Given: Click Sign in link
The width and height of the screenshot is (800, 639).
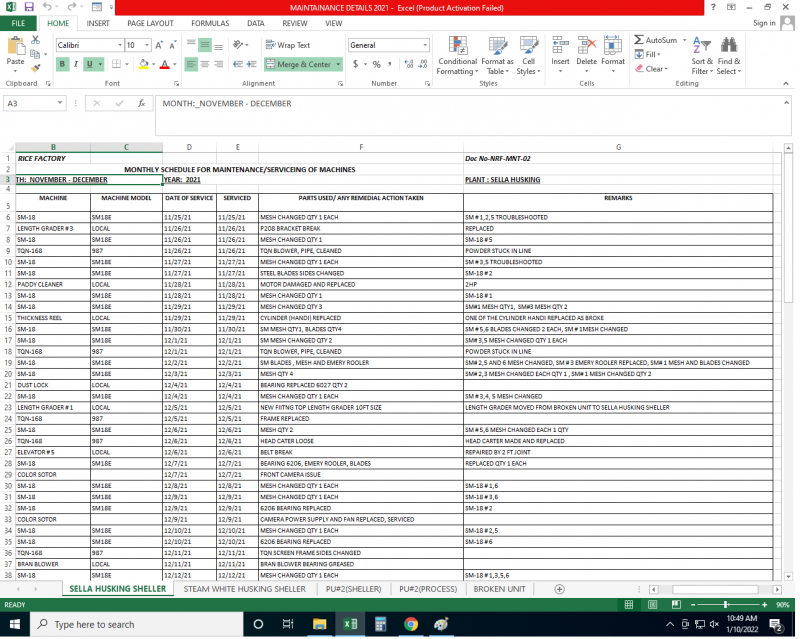Looking at the screenshot, I should tap(764, 23).
